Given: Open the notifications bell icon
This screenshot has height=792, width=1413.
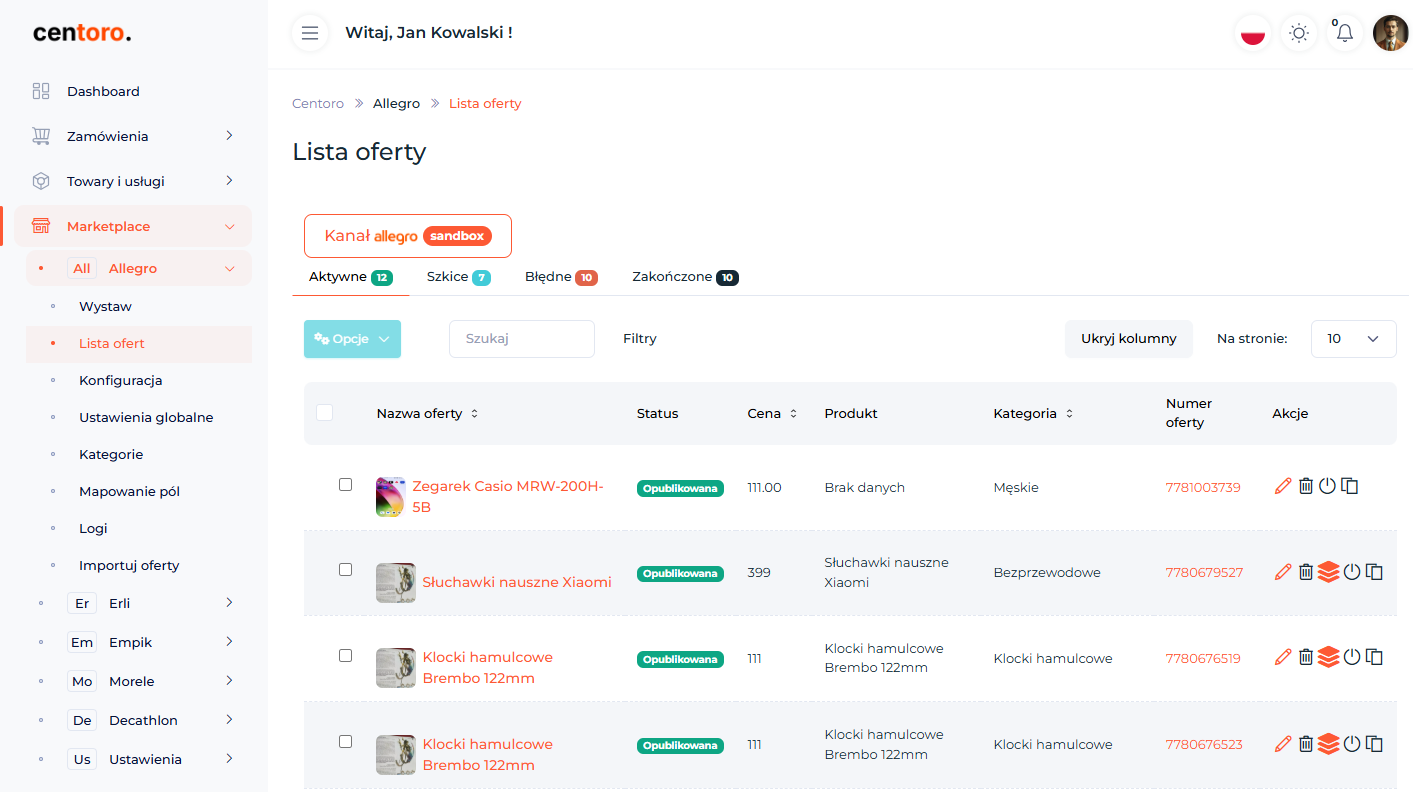Looking at the screenshot, I should [1344, 33].
